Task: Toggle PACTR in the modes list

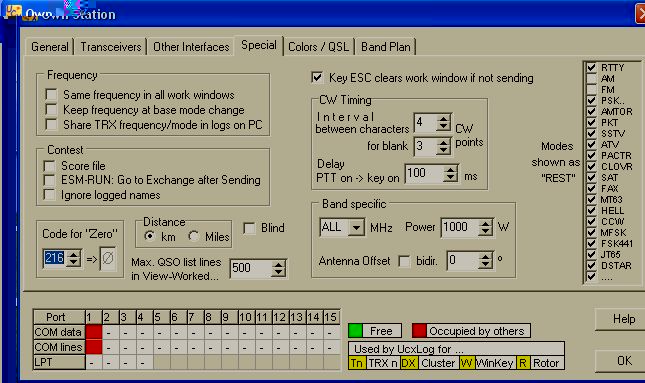Action: coord(592,156)
